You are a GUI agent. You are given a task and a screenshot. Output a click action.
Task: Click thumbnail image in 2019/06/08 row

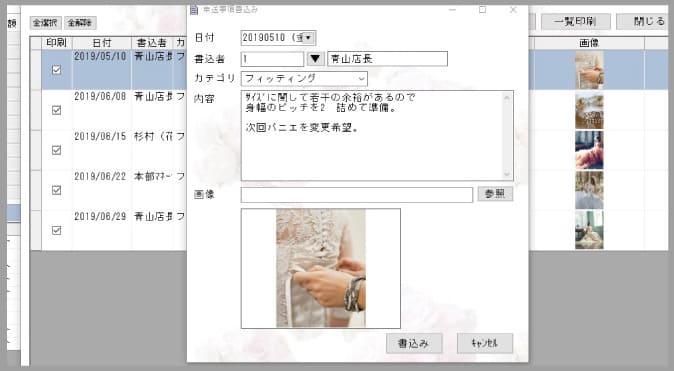point(589,110)
